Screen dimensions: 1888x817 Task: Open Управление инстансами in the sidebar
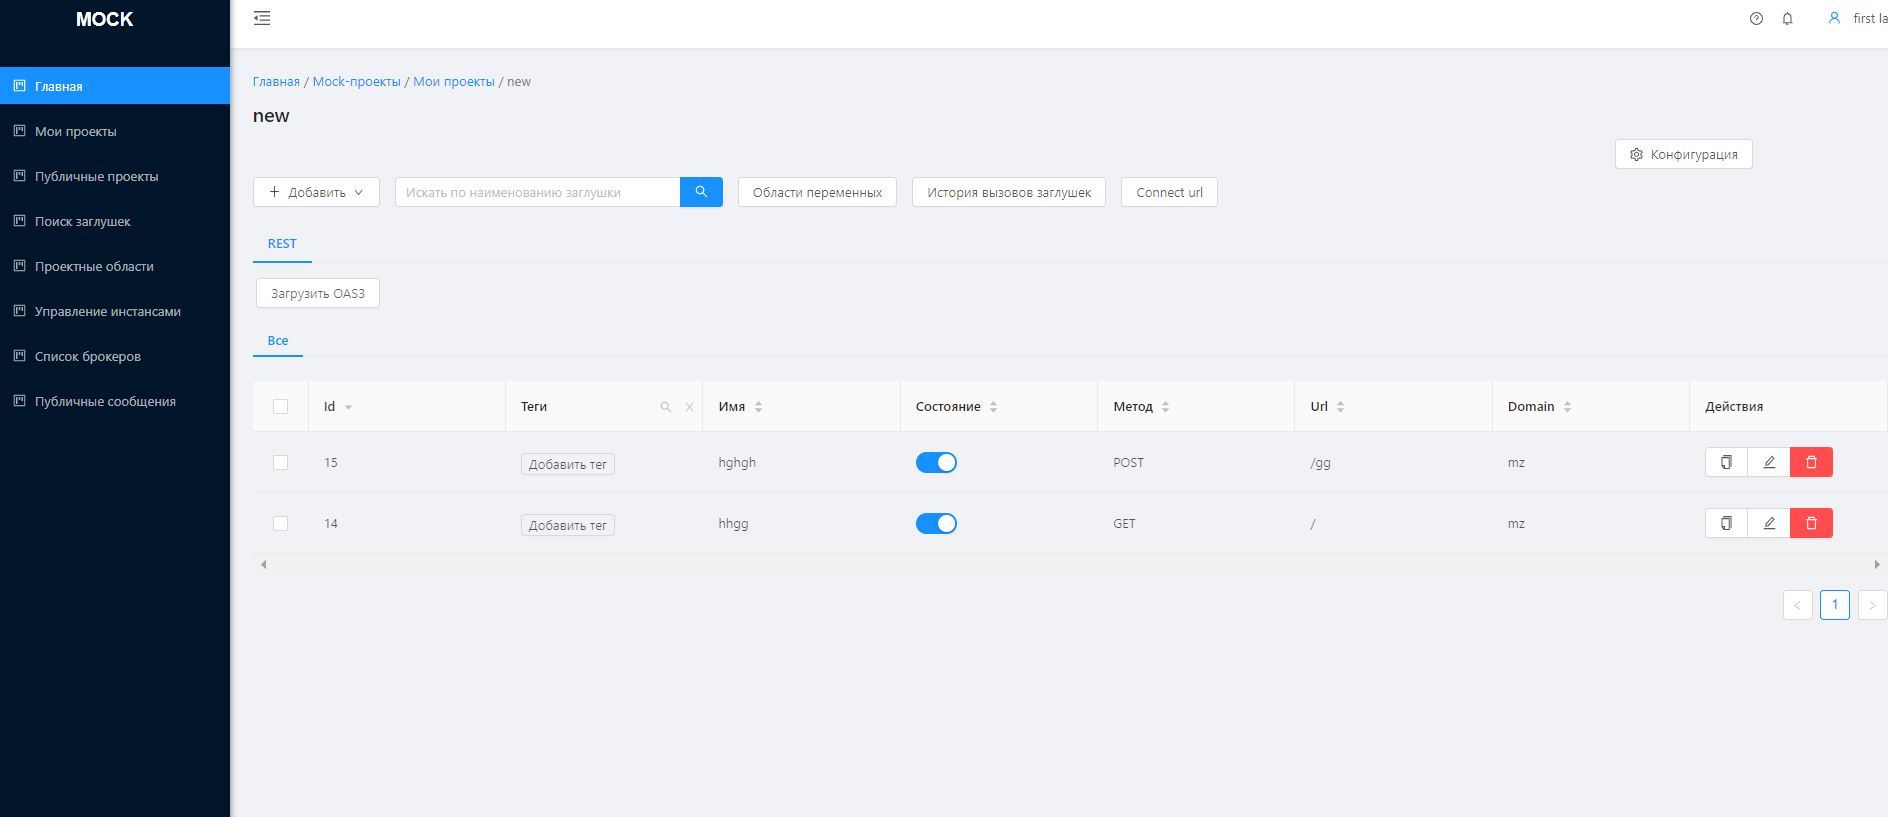(115, 311)
